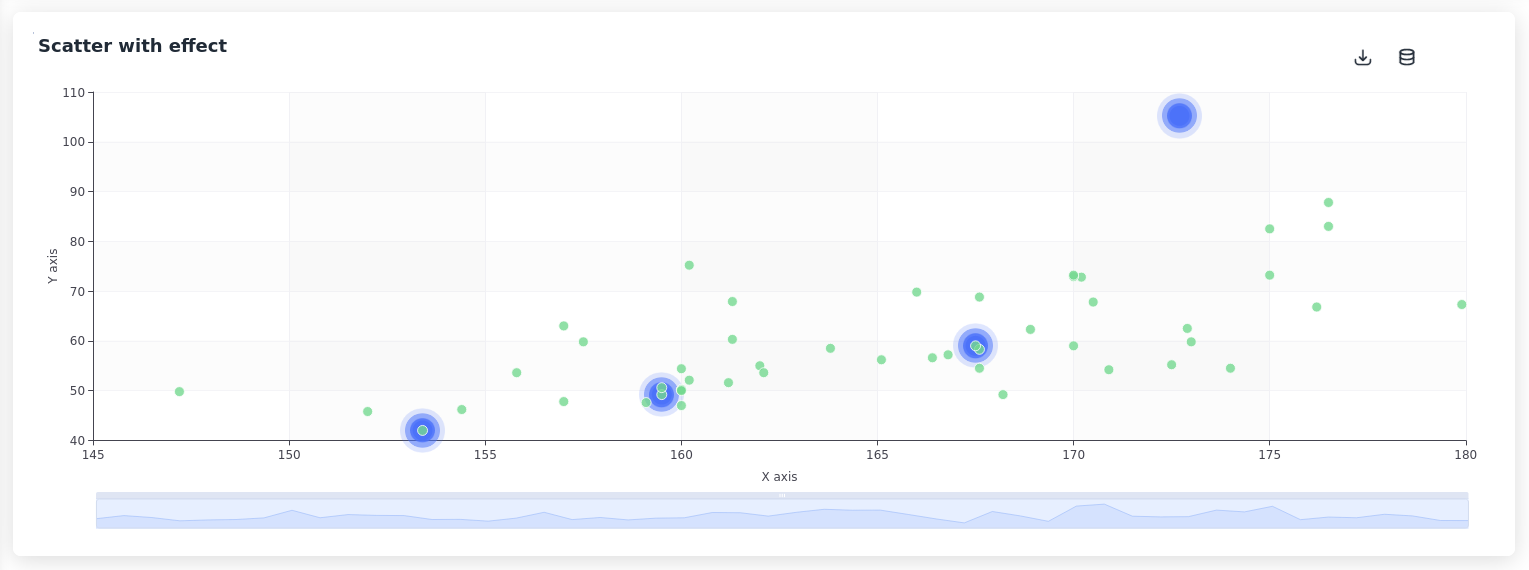
Task: Click the "Scatter with effect" chart title
Action: (x=132, y=46)
